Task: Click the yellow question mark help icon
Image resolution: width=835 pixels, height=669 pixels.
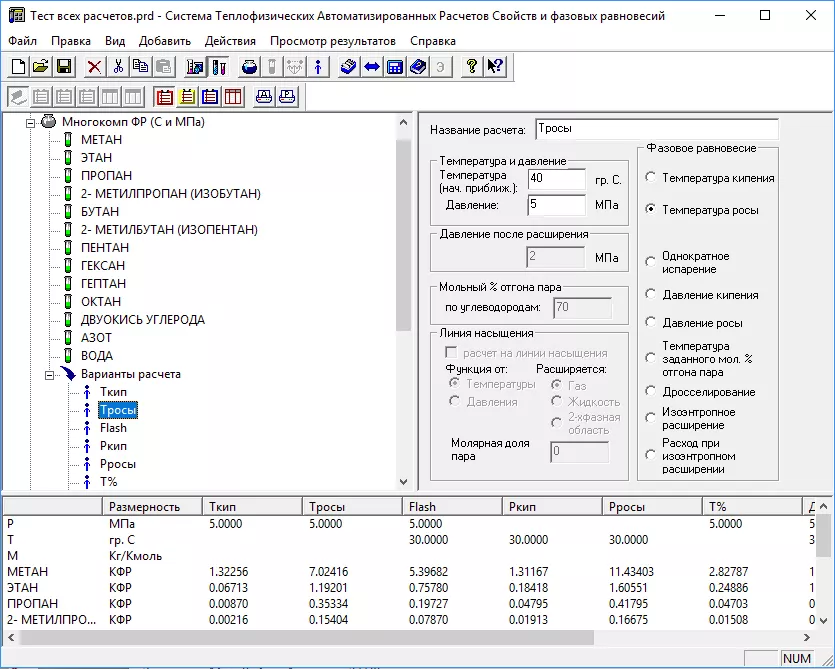Action: 471,67
